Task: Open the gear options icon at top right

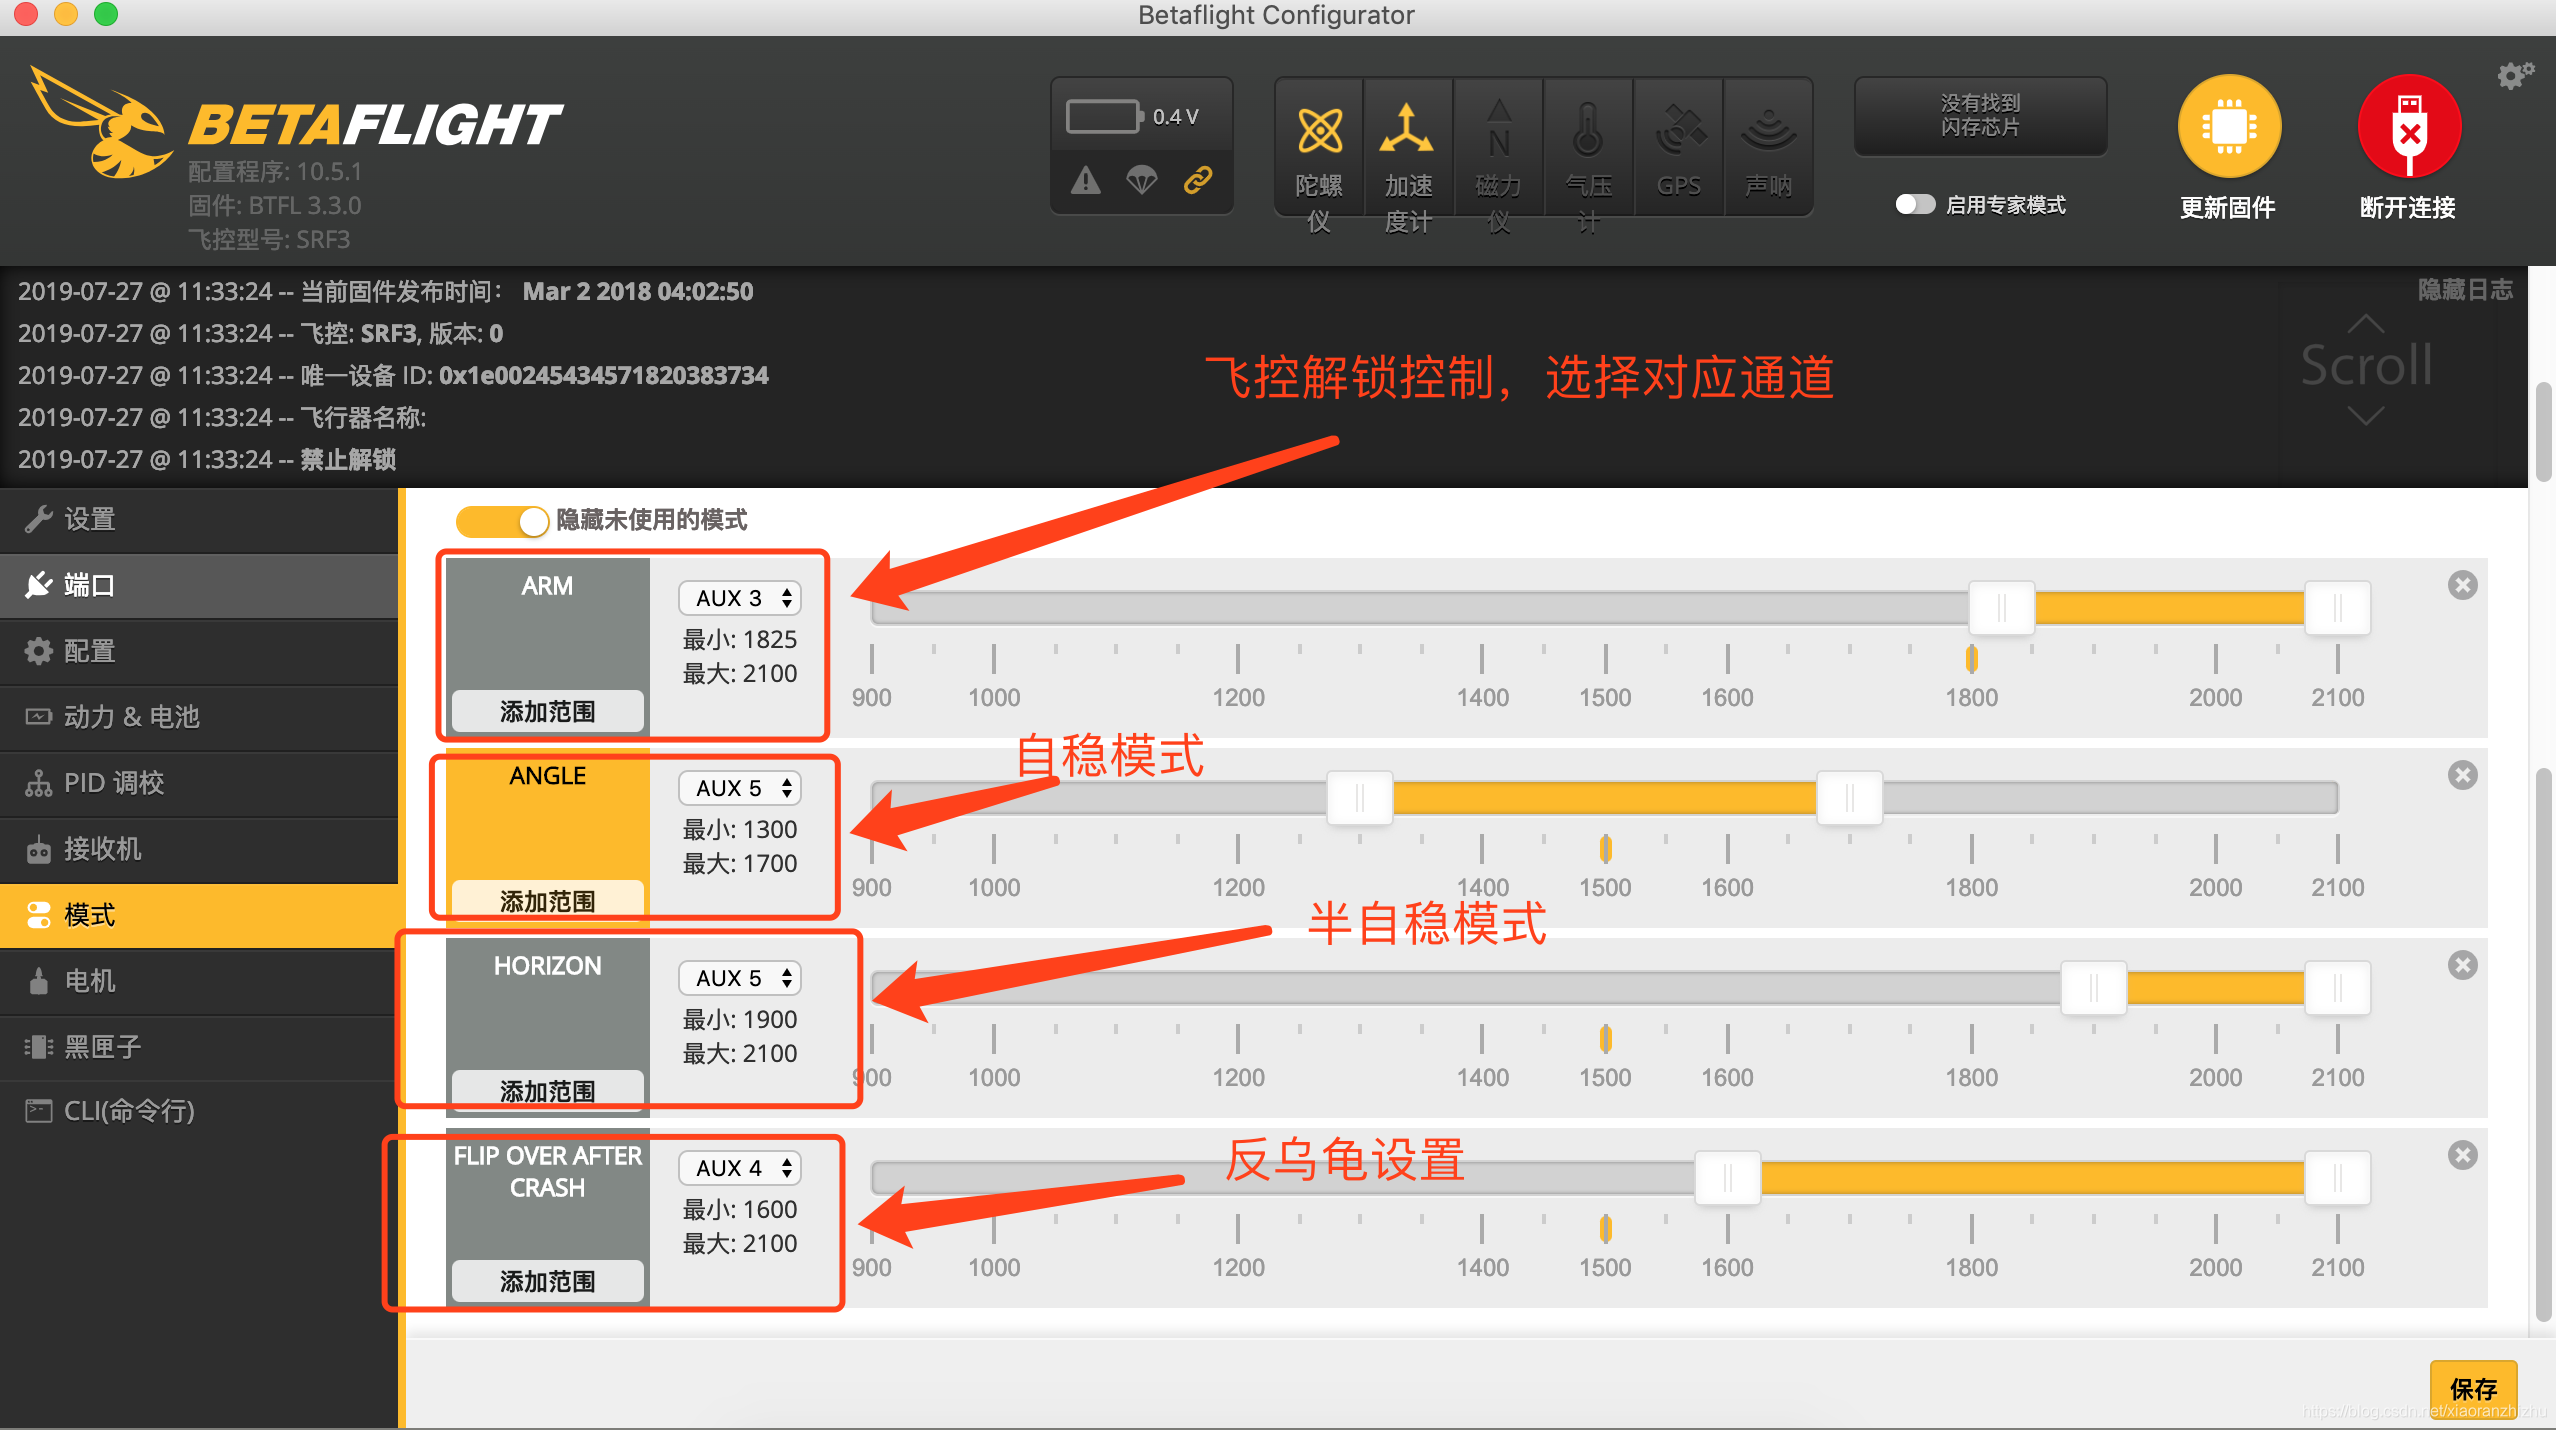Action: tap(2515, 75)
